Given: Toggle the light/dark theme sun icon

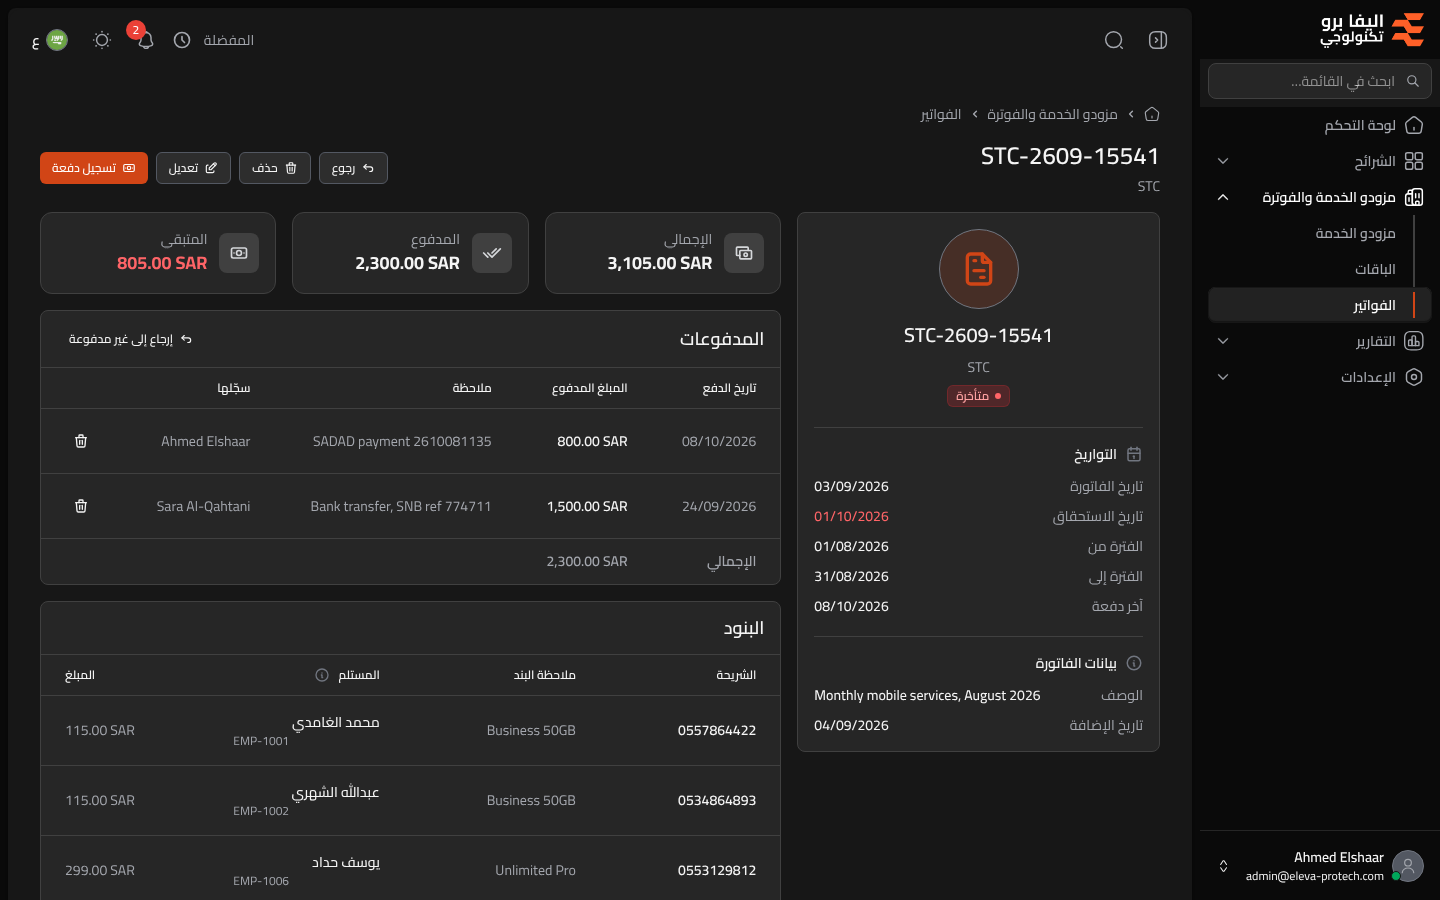Looking at the screenshot, I should (x=102, y=40).
